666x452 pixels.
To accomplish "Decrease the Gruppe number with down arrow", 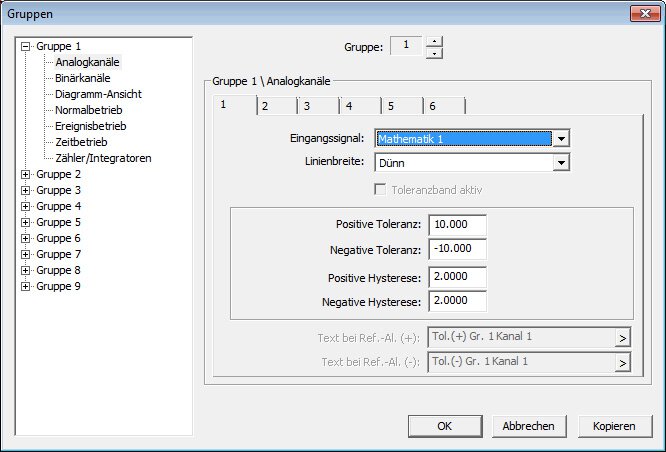I will click(434, 53).
